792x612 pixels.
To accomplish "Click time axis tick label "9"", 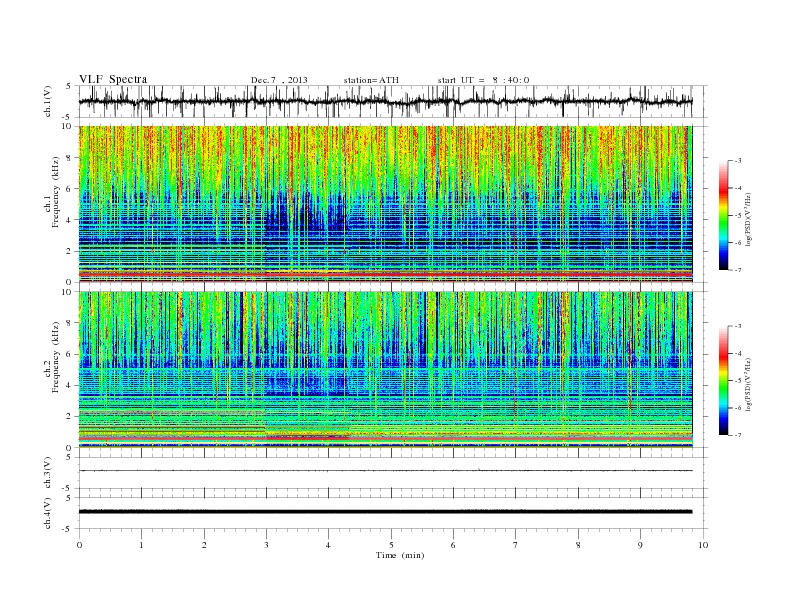I will click(x=640, y=545).
